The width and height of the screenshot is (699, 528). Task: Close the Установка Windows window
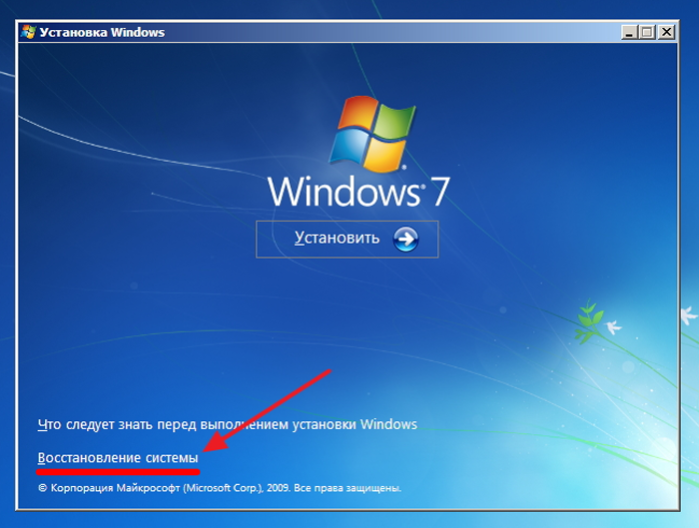click(666, 32)
